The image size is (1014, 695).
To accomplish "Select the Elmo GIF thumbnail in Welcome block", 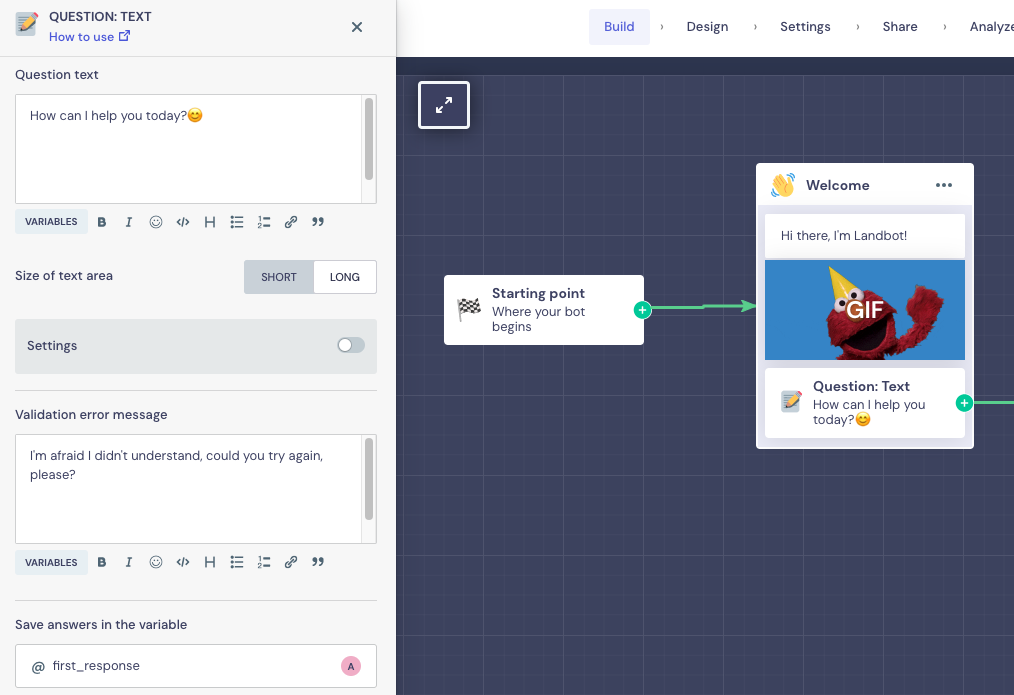I will 865,310.
